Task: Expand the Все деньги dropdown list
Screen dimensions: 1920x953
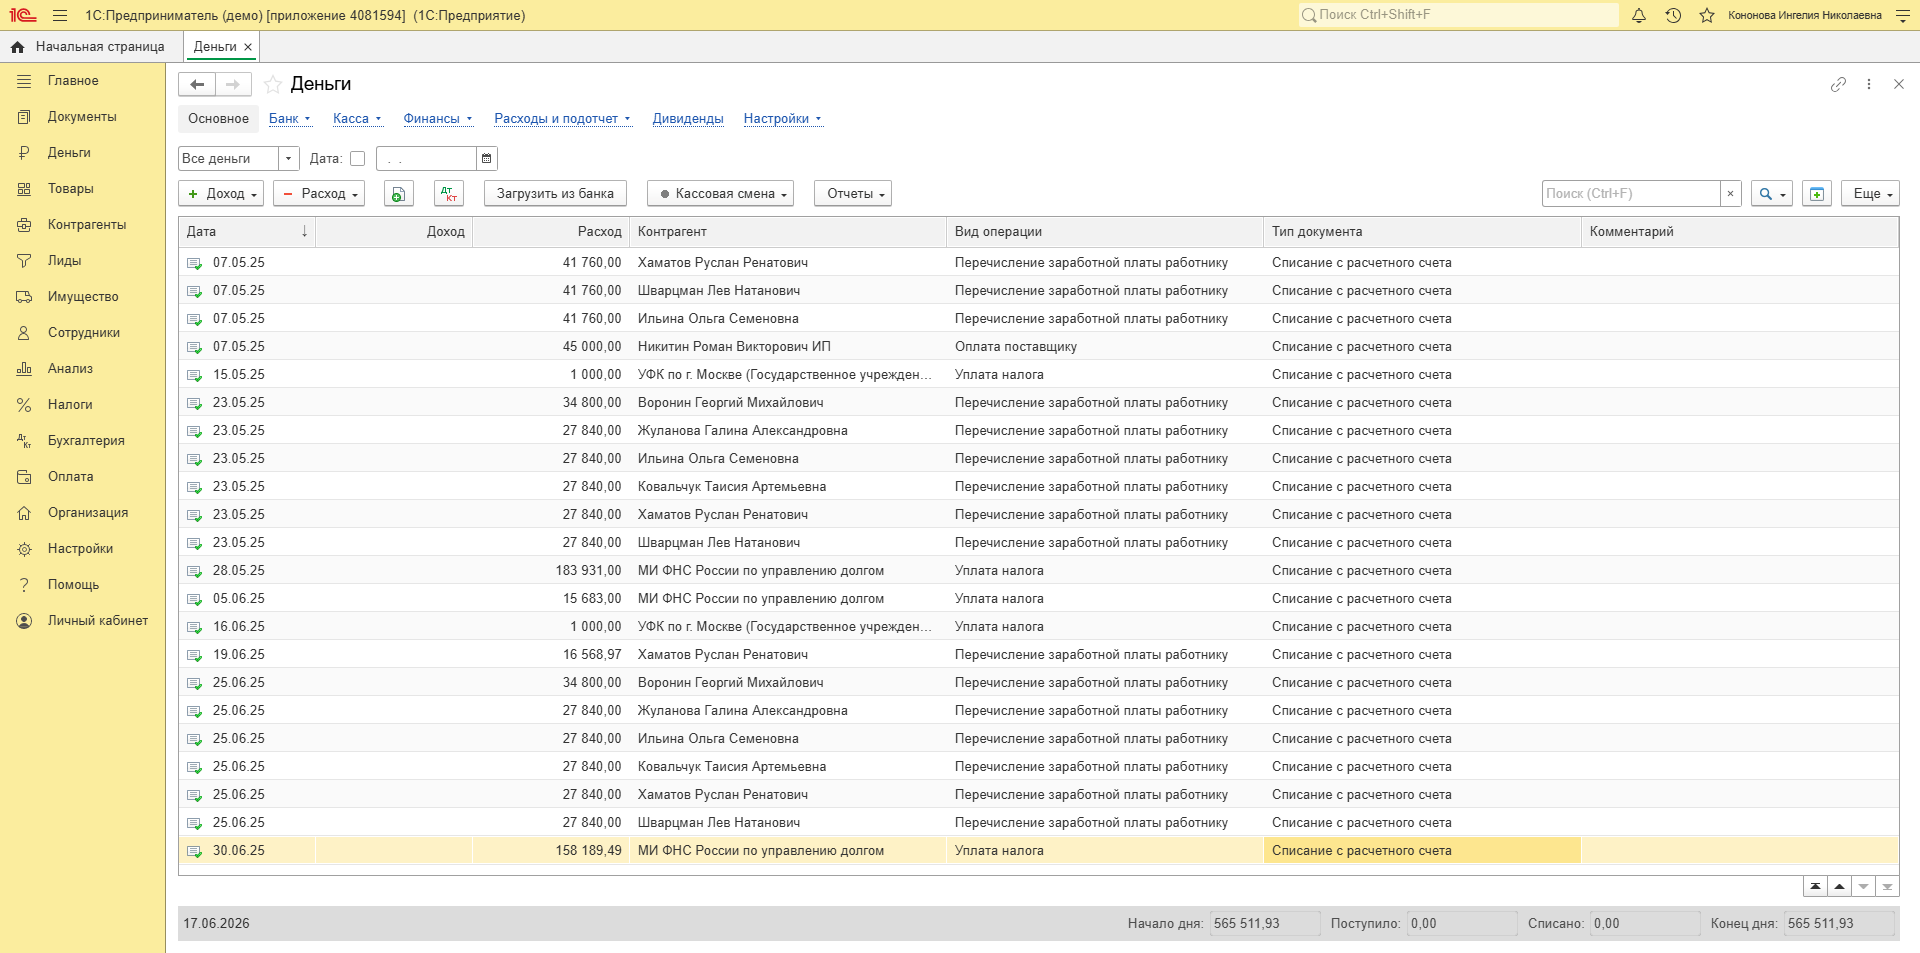Action: [x=288, y=158]
